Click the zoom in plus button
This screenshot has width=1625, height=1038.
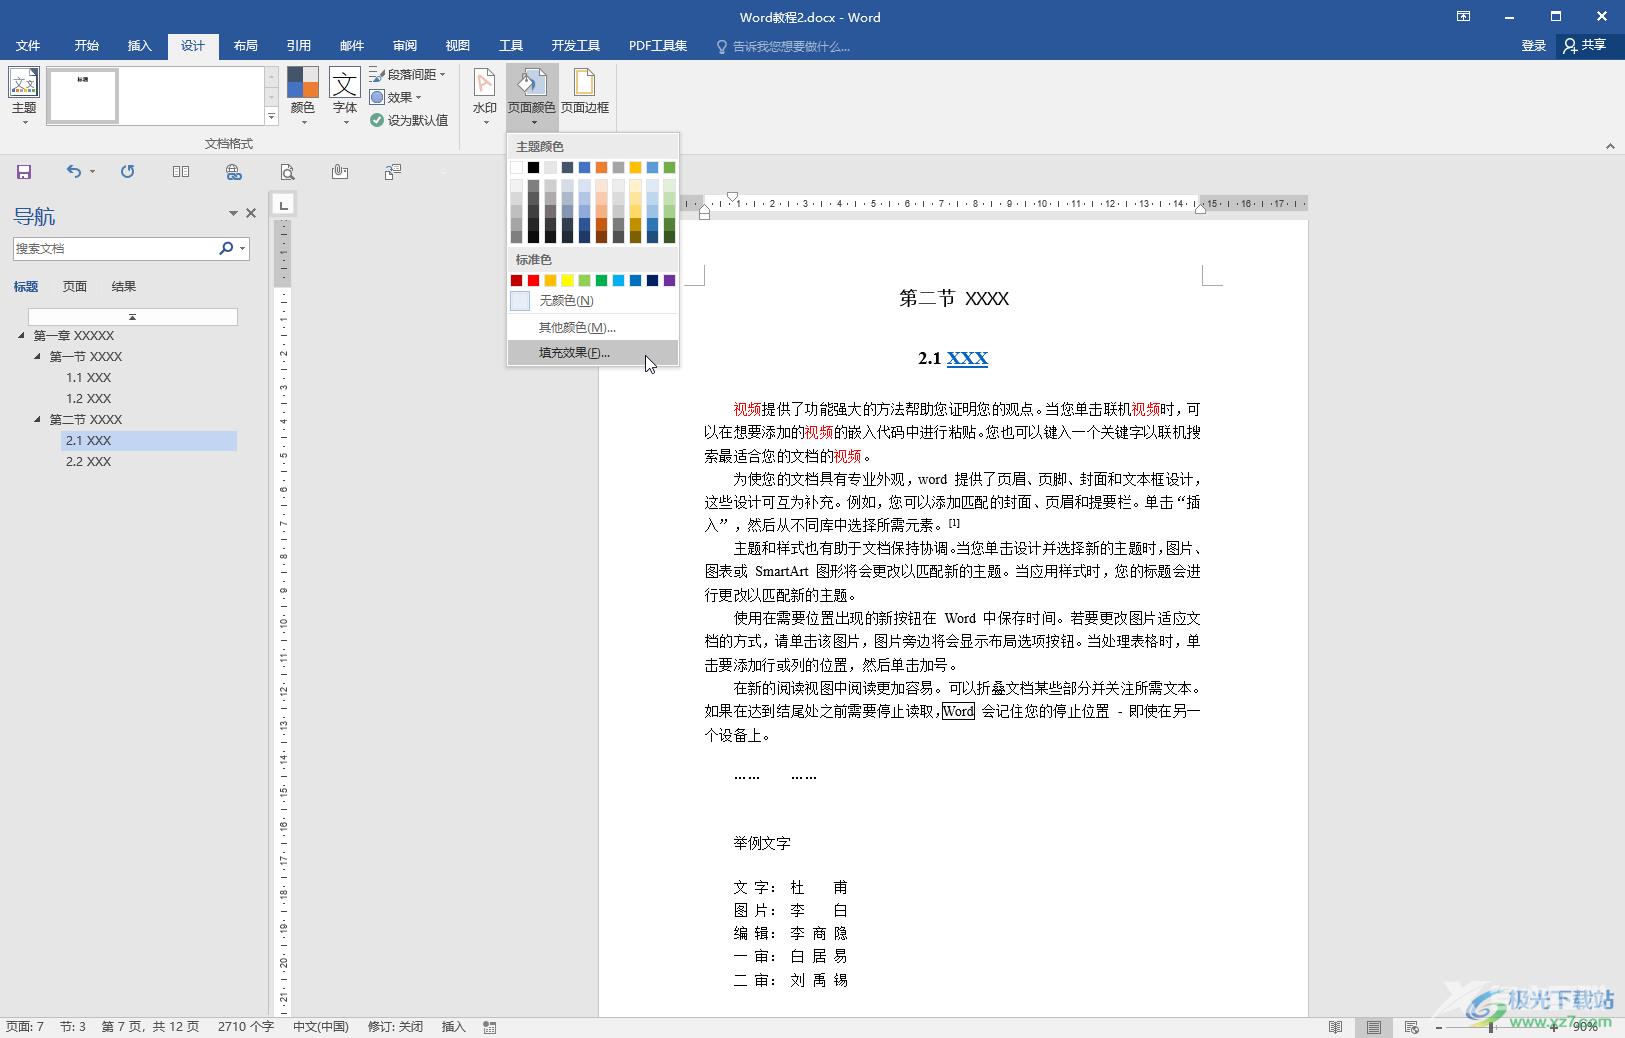point(1554,1027)
